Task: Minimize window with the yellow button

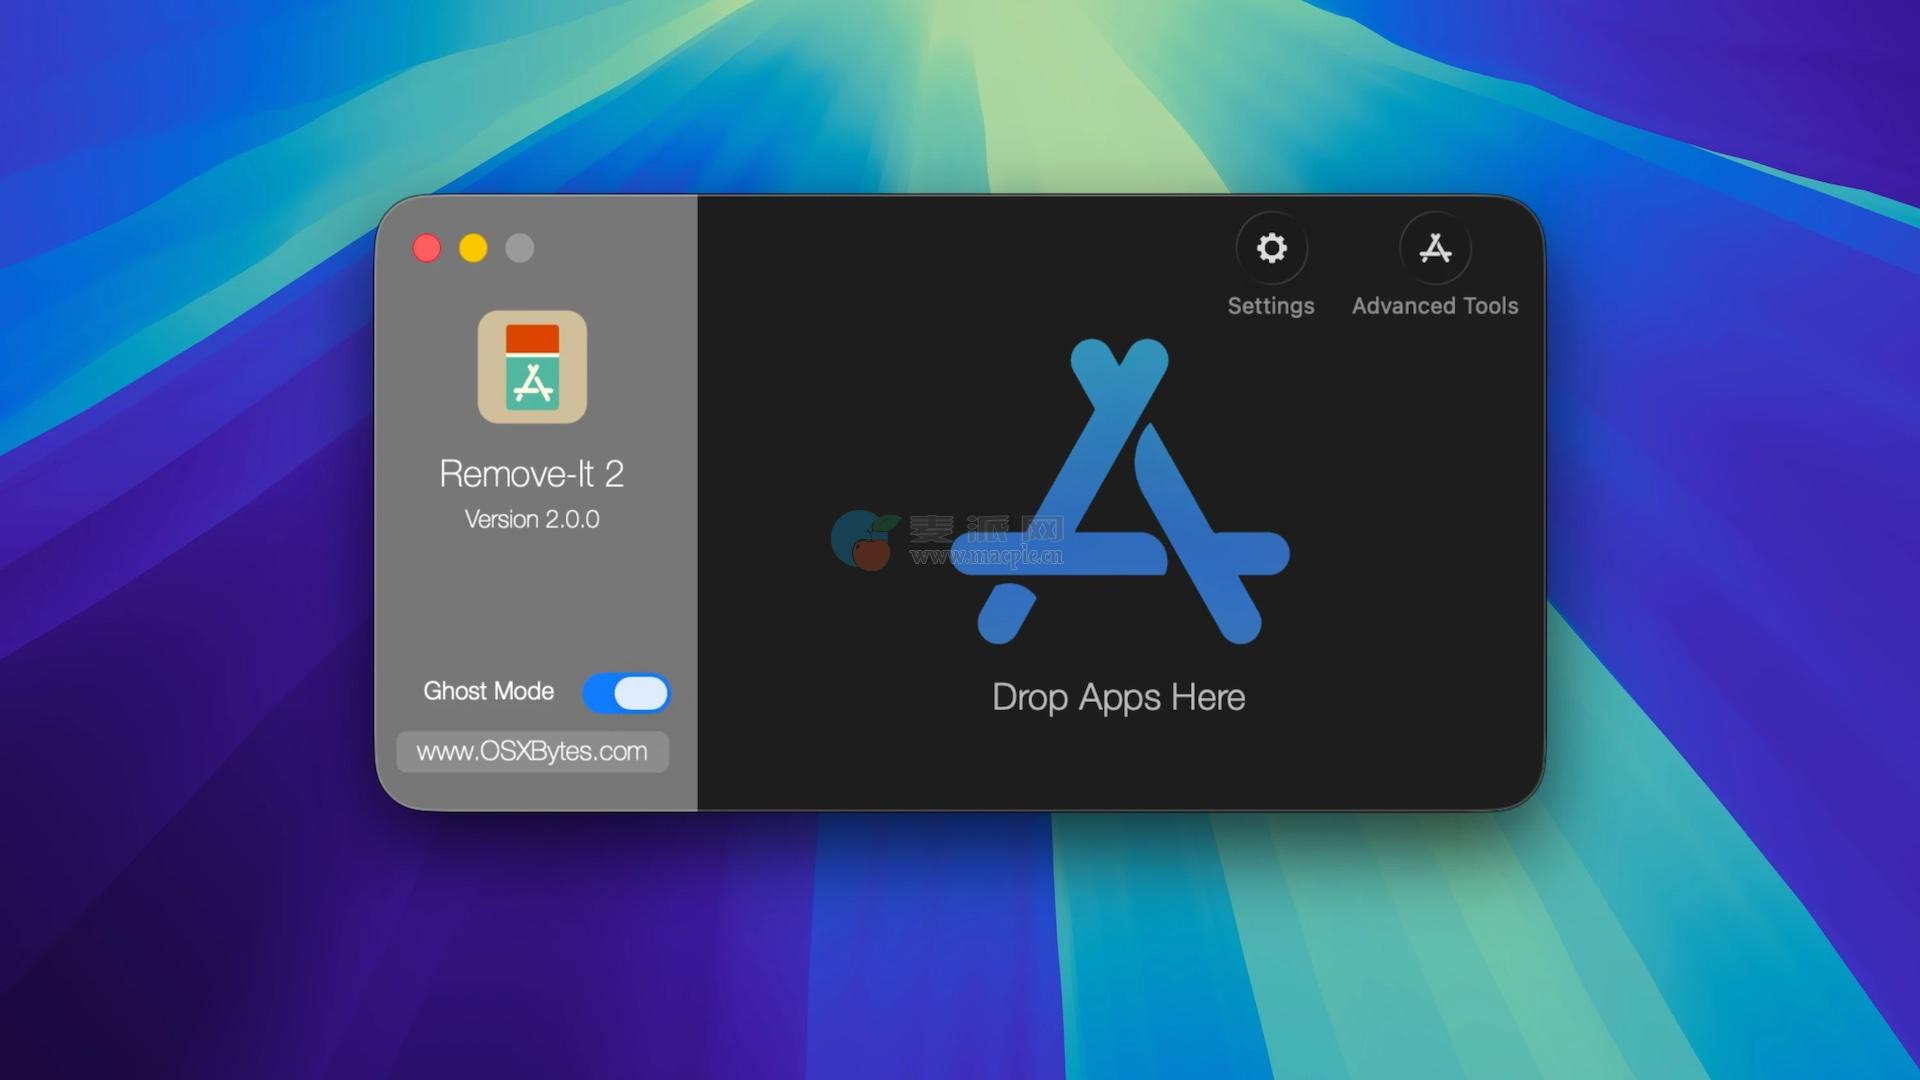Action: pos(473,248)
